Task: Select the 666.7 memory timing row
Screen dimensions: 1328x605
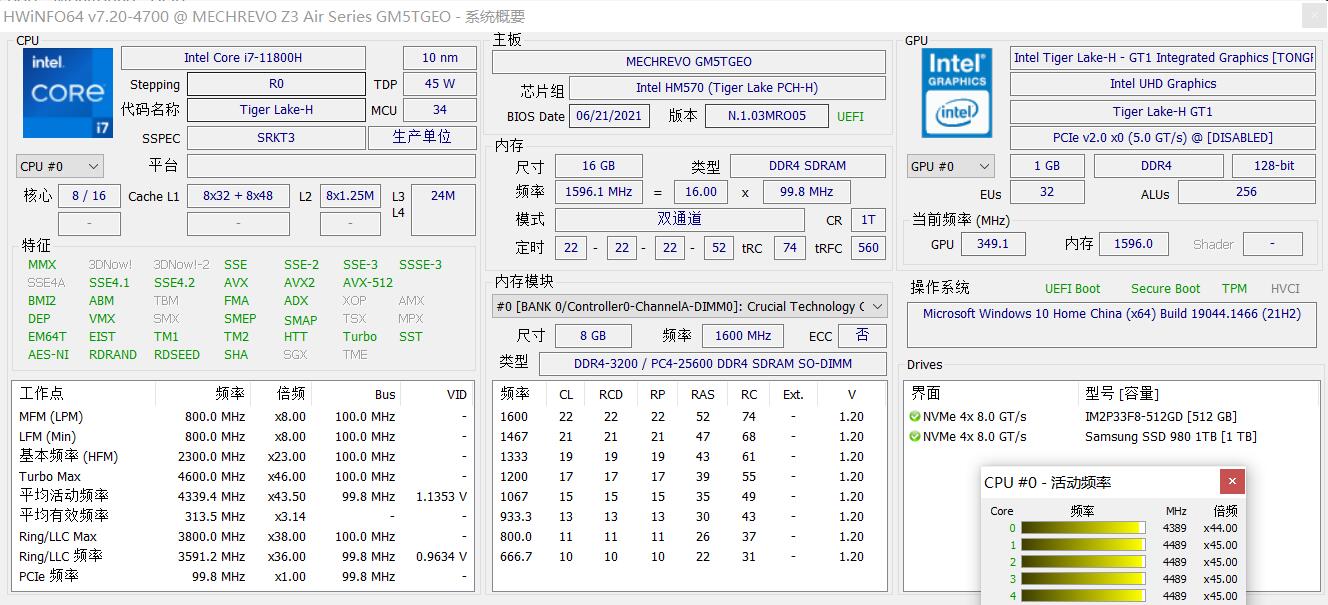Action: pyautogui.click(x=689, y=557)
